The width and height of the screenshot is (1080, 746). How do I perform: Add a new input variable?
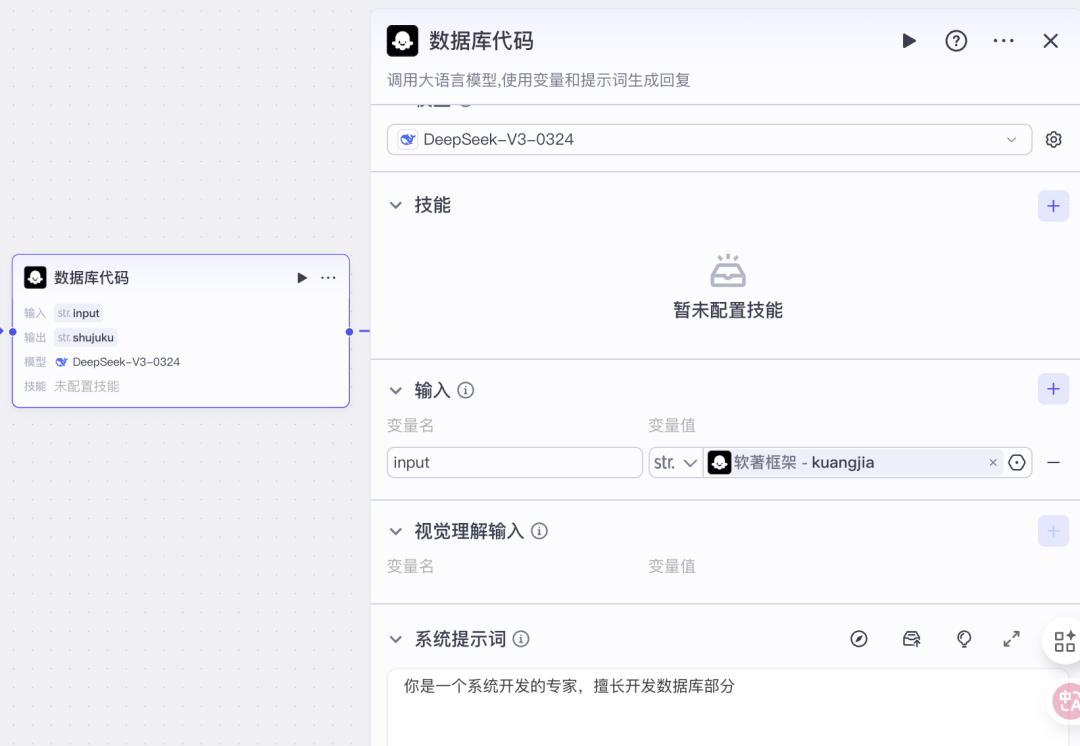(1053, 389)
